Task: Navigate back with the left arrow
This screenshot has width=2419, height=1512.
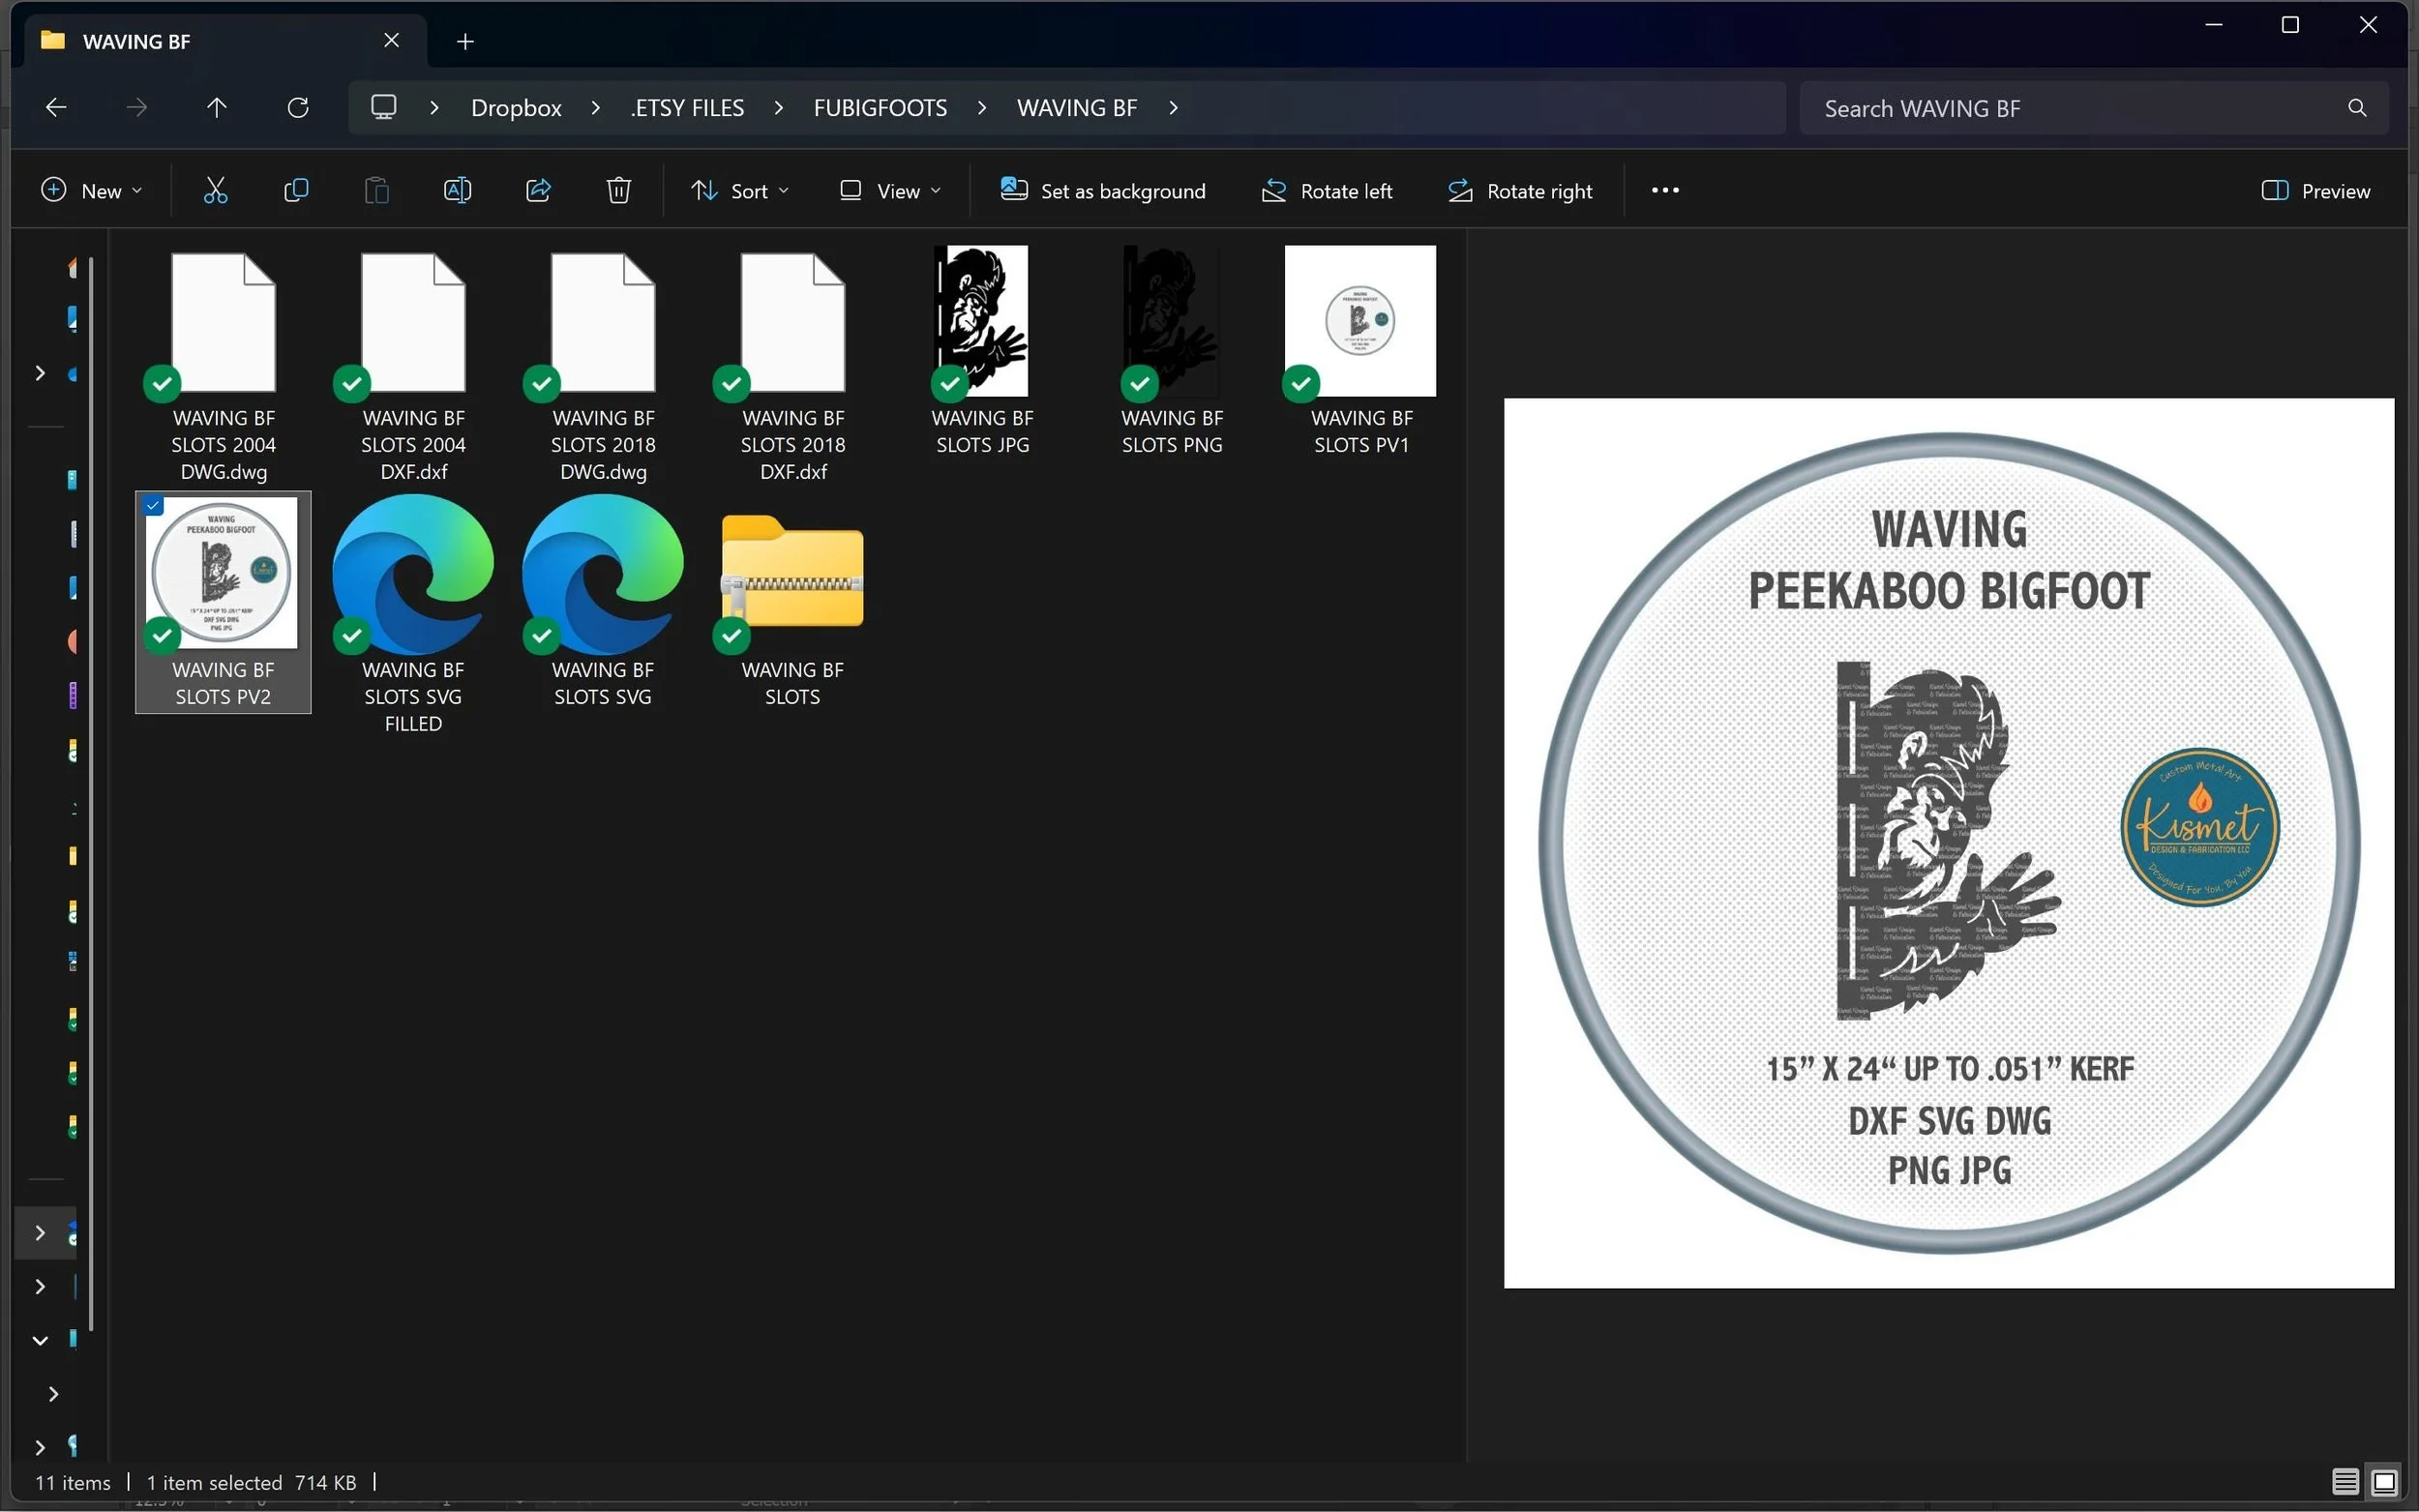Action: click(x=57, y=108)
